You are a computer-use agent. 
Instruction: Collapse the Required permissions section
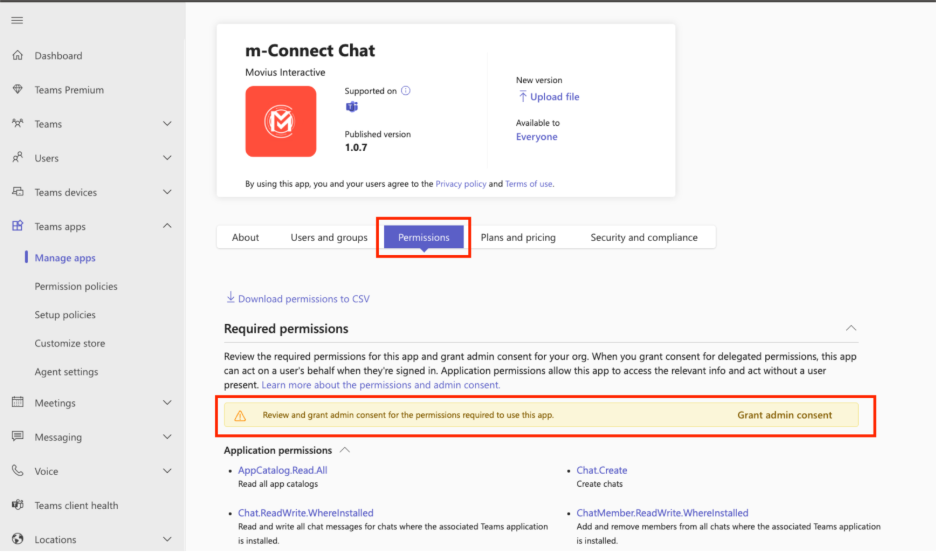pyautogui.click(x=851, y=328)
